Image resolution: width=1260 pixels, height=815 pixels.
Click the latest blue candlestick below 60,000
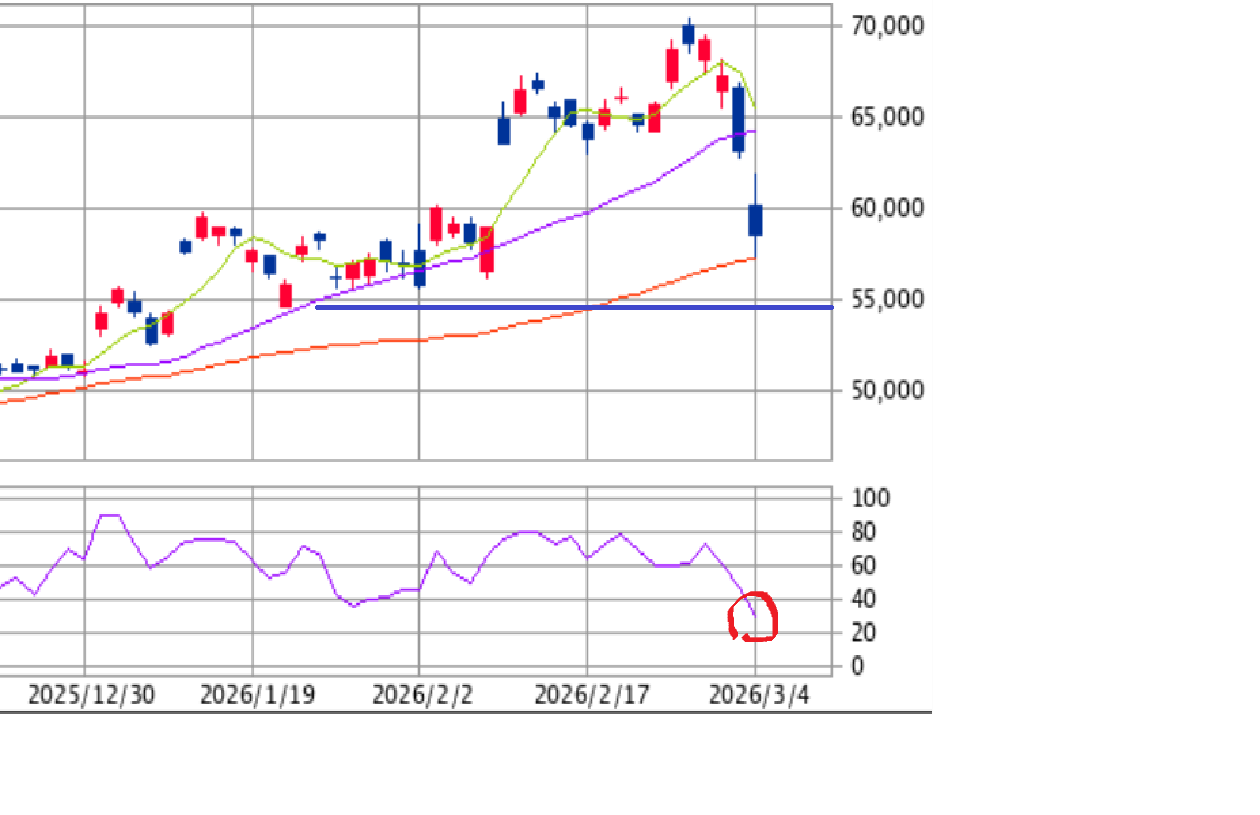click(x=755, y=220)
